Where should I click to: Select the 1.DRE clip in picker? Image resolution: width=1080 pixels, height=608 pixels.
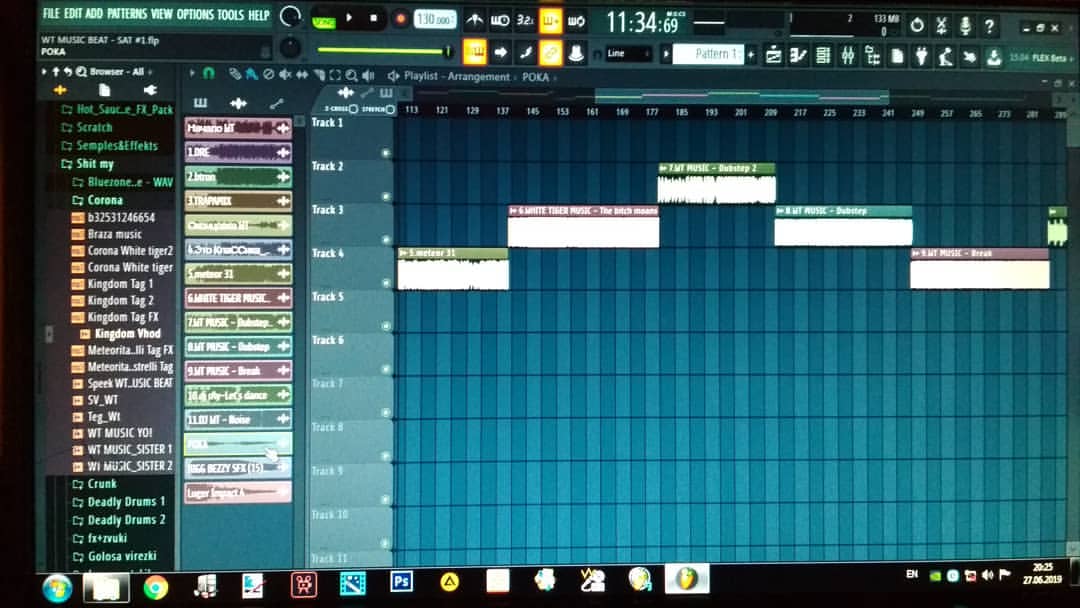click(238, 152)
